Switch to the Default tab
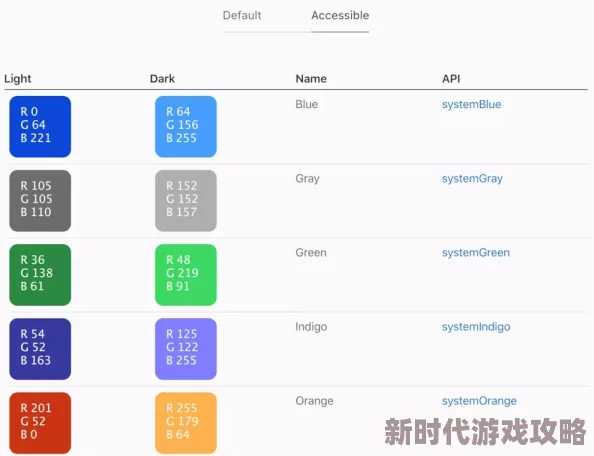The height and width of the screenshot is (456, 594). [242, 16]
